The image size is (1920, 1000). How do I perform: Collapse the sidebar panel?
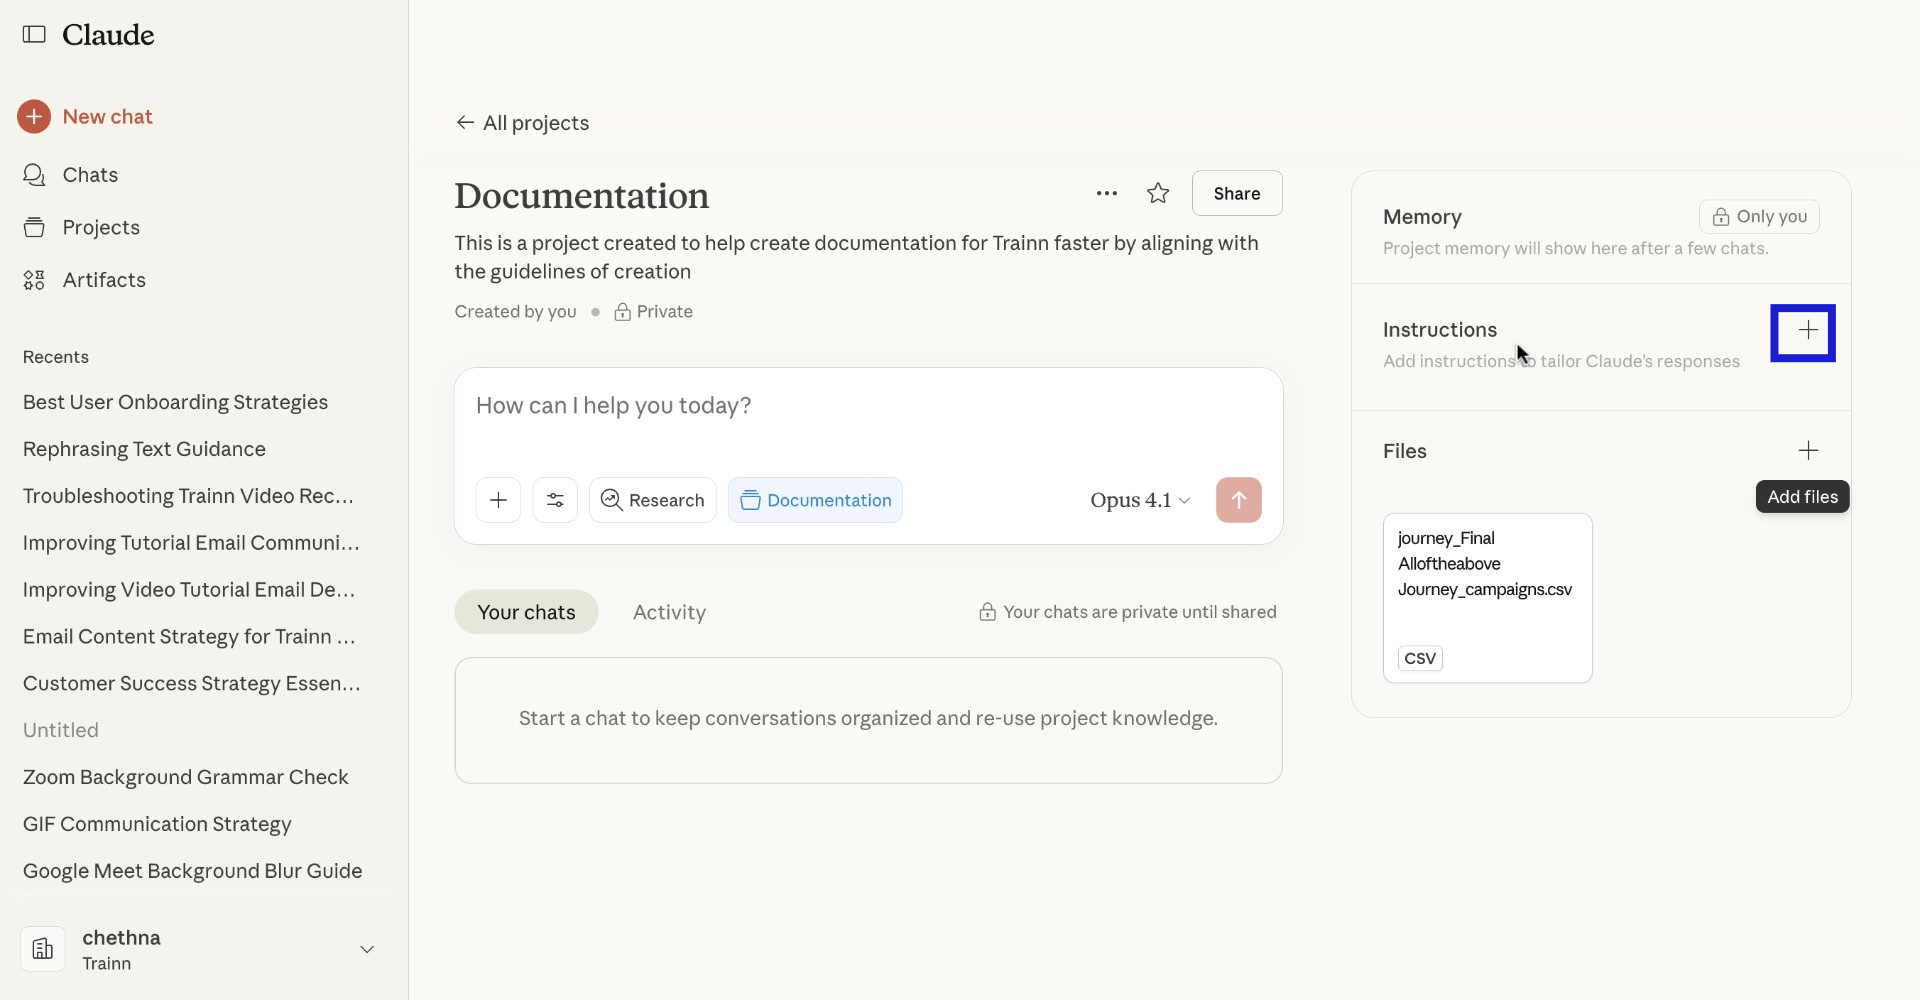[x=34, y=35]
